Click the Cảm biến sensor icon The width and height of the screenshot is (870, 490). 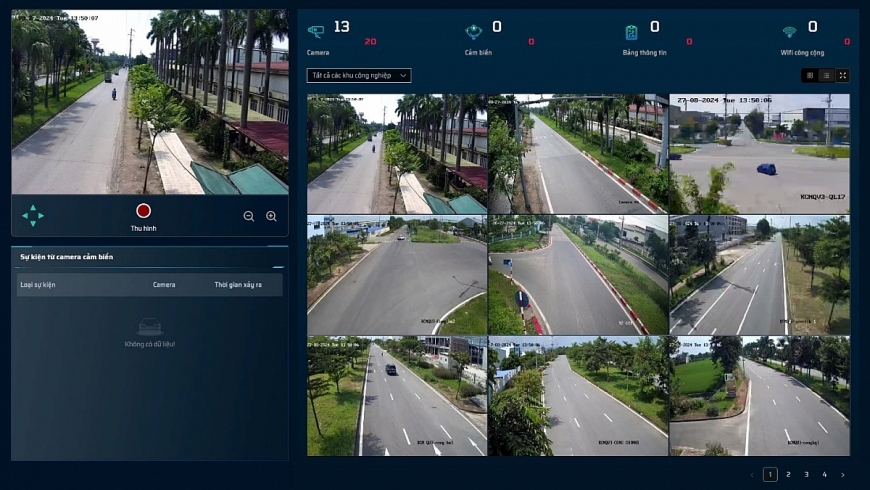click(474, 32)
